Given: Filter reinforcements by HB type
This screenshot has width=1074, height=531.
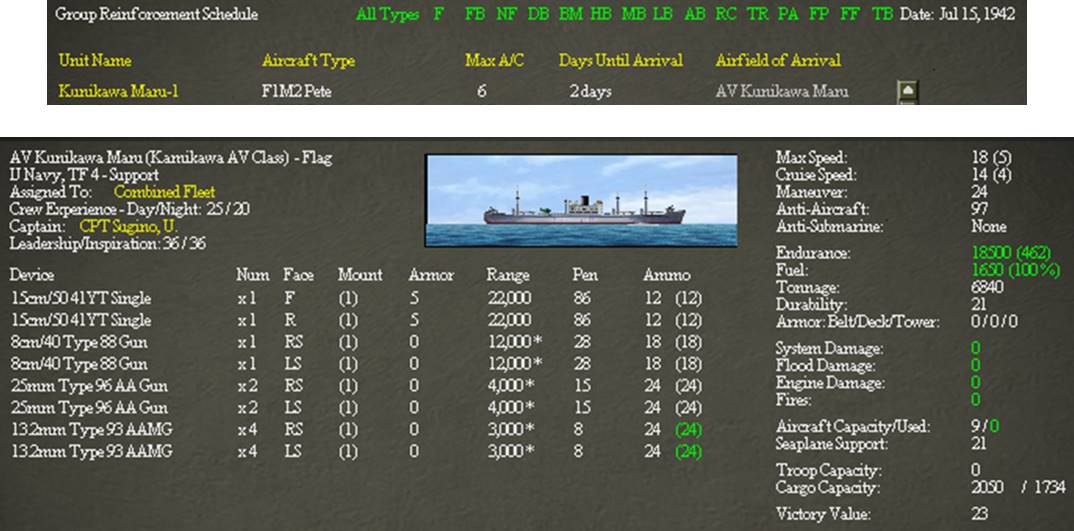Looking at the screenshot, I should (x=601, y=14).
